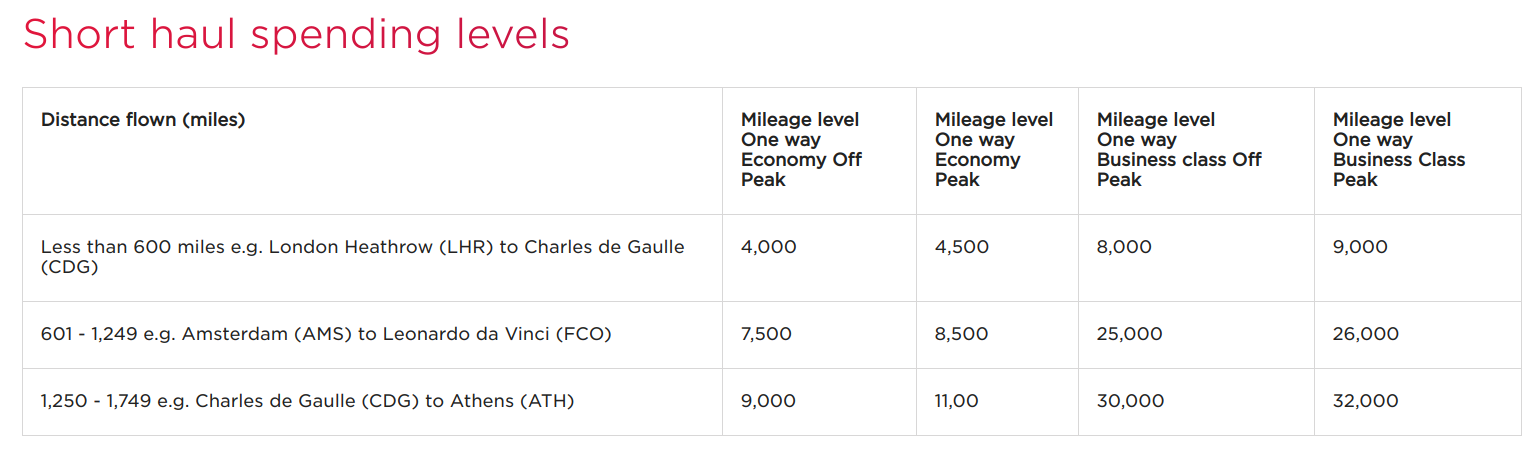This screenshot has height=458, width=1531.
Task: Select the 8,000 Business Off Peak cell
Action: click(1124, 247)
